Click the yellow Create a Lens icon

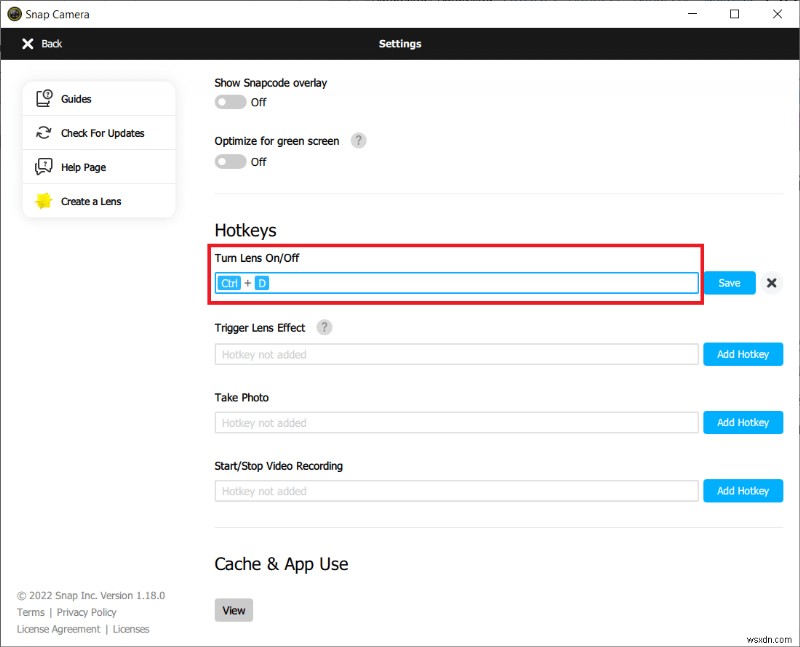point(44,201)
